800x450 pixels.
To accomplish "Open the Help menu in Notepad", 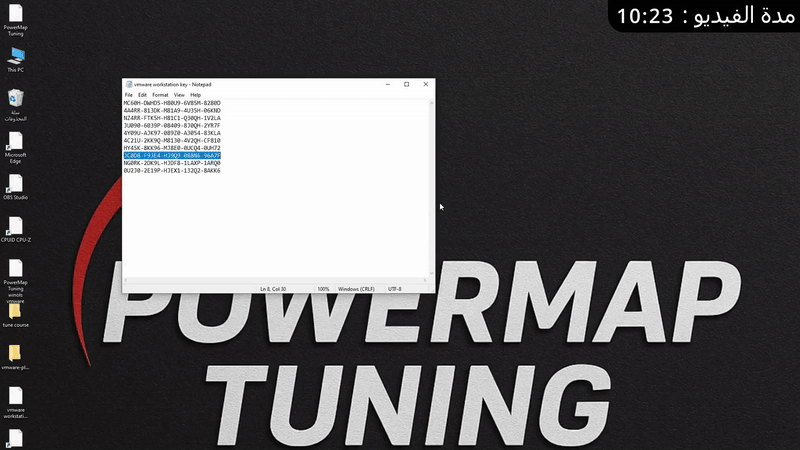I will 196,95.
